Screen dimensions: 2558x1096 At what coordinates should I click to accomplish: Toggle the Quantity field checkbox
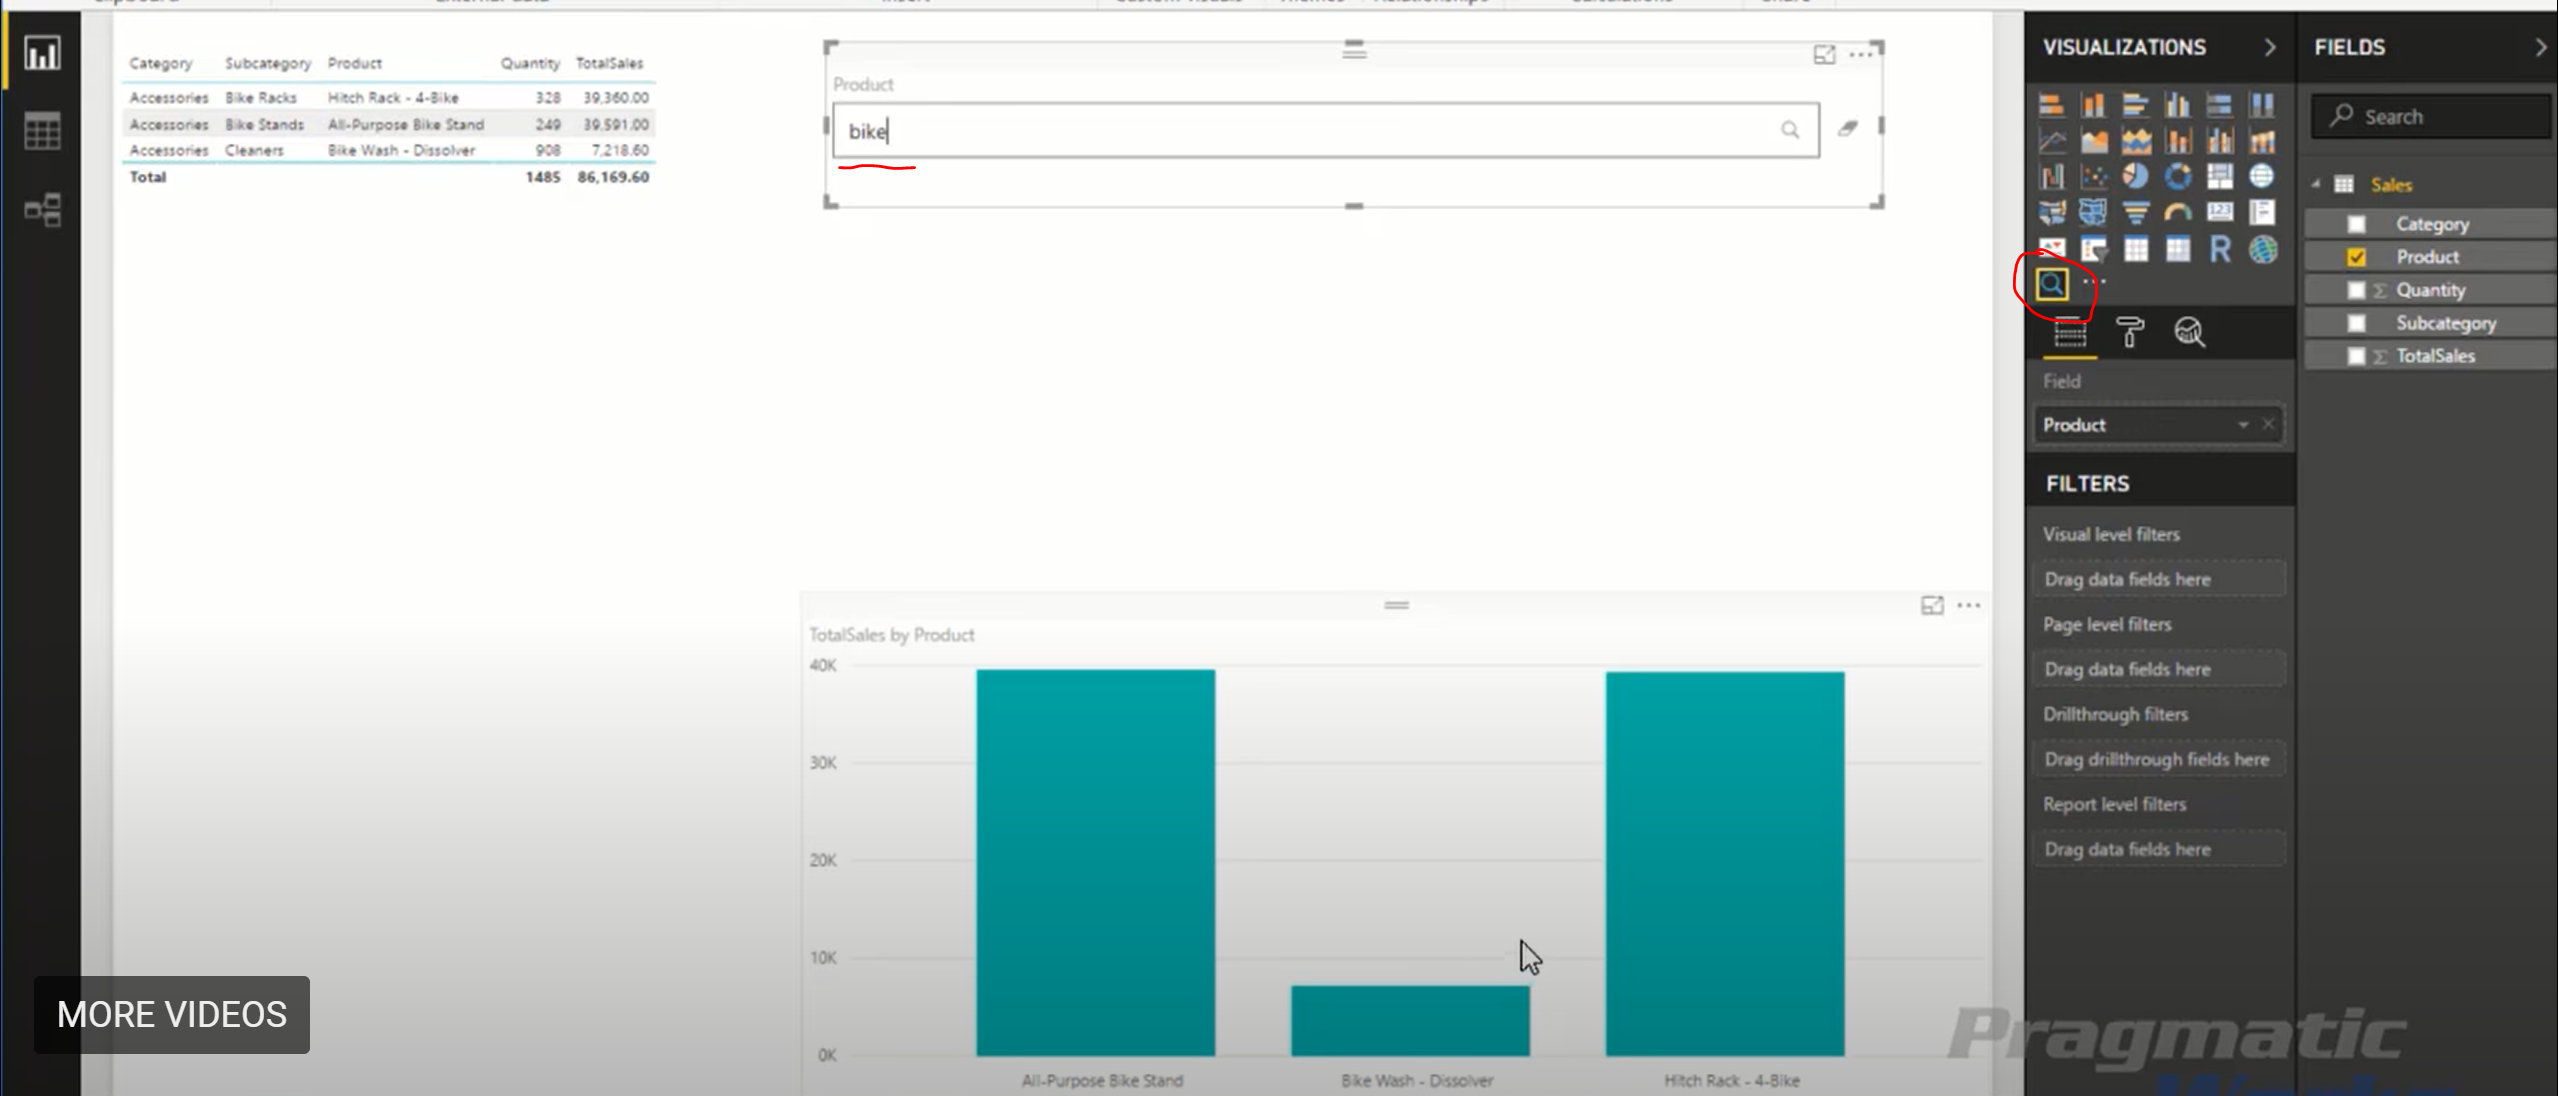(x=2356, y=290)
